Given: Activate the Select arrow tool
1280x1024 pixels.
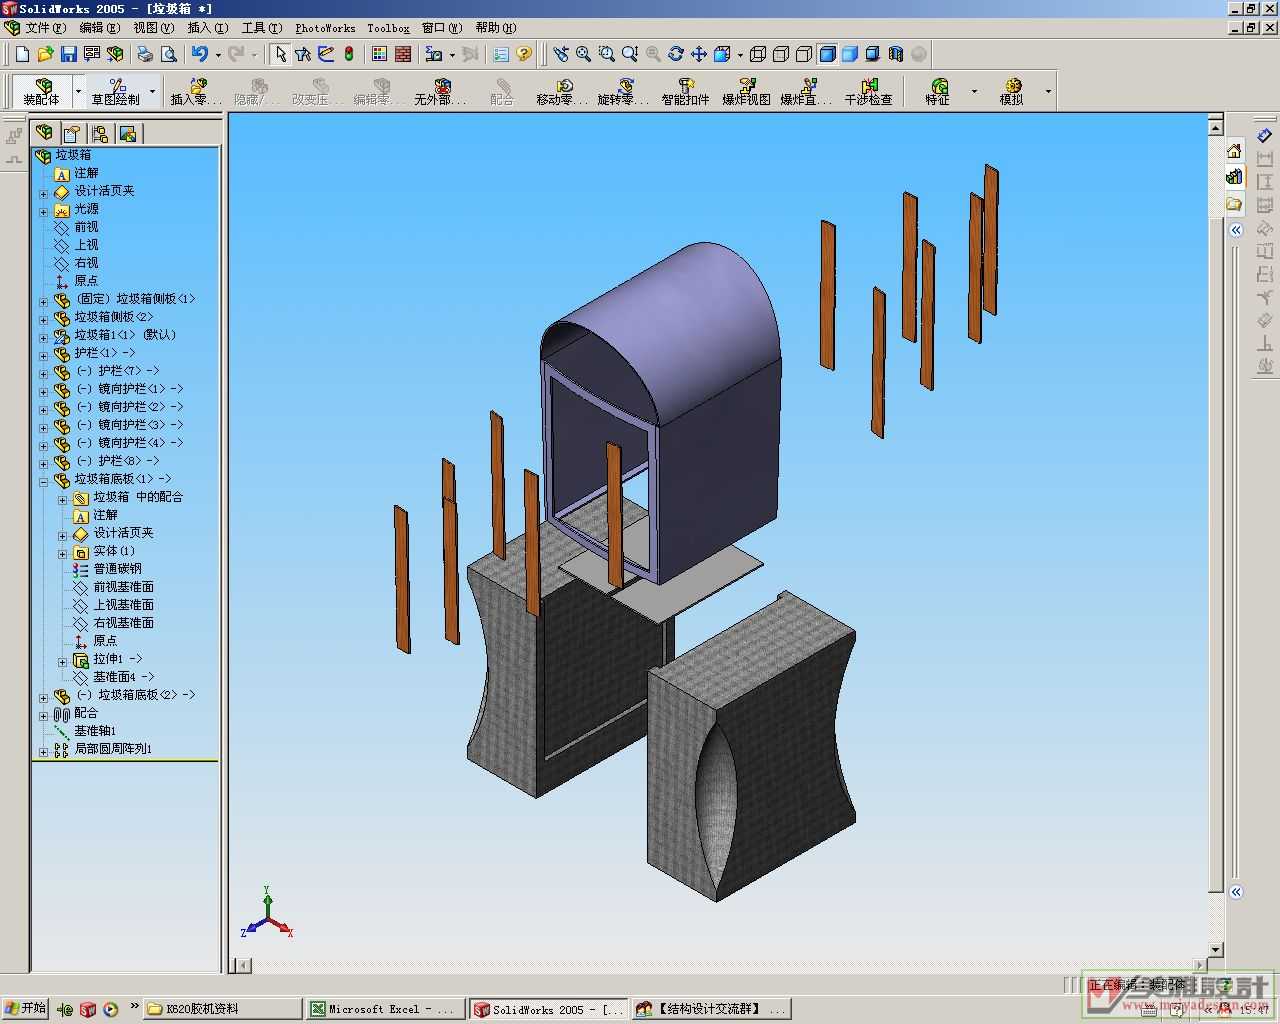Looking at the screenshot, I should pos(281,54).
